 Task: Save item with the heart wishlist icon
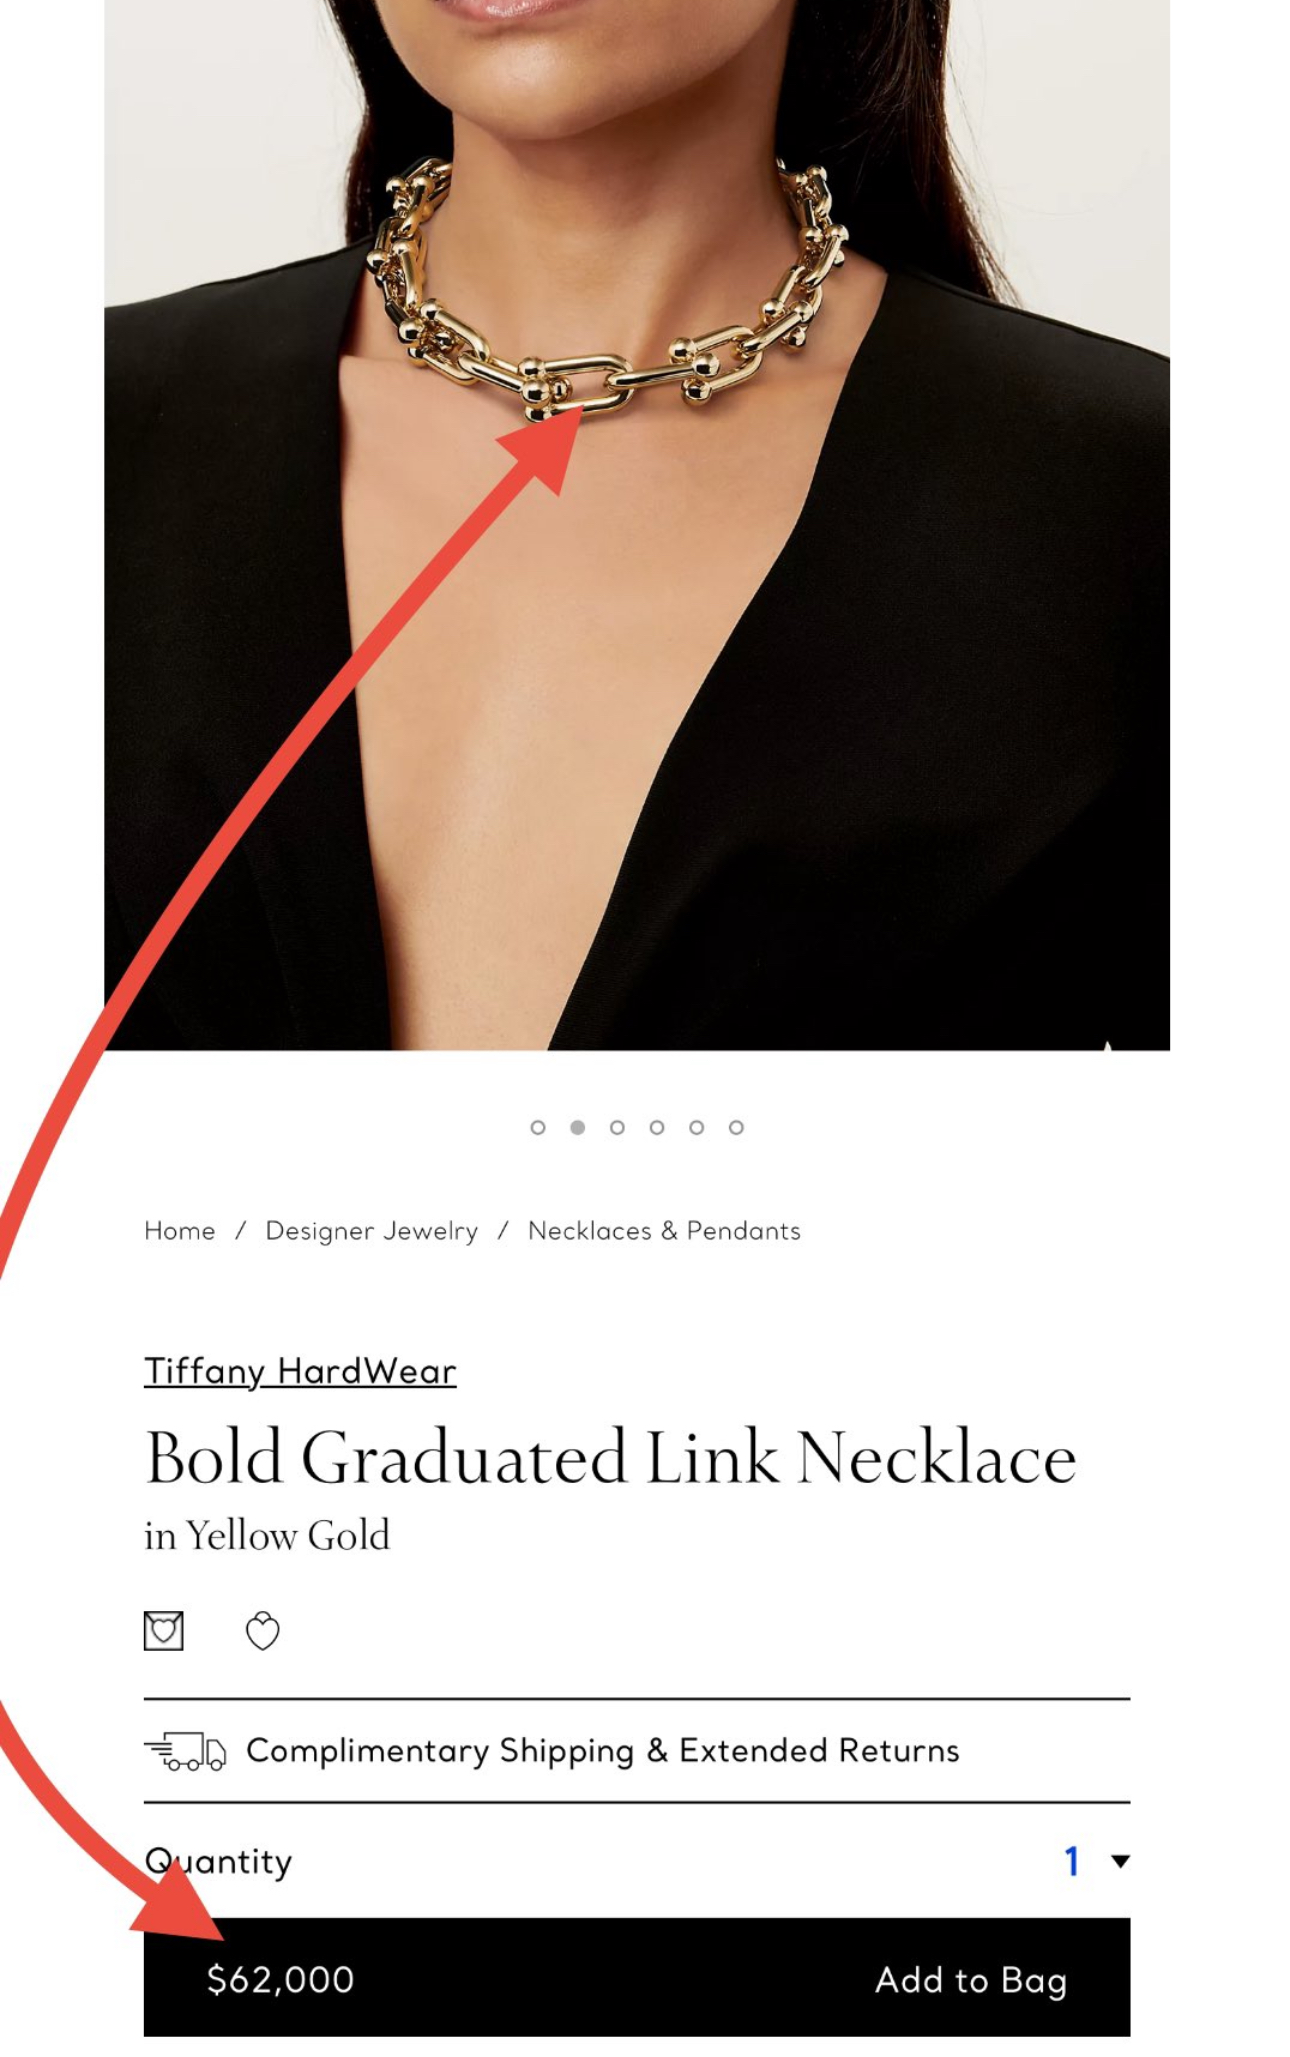click(x=263, y=1631)
